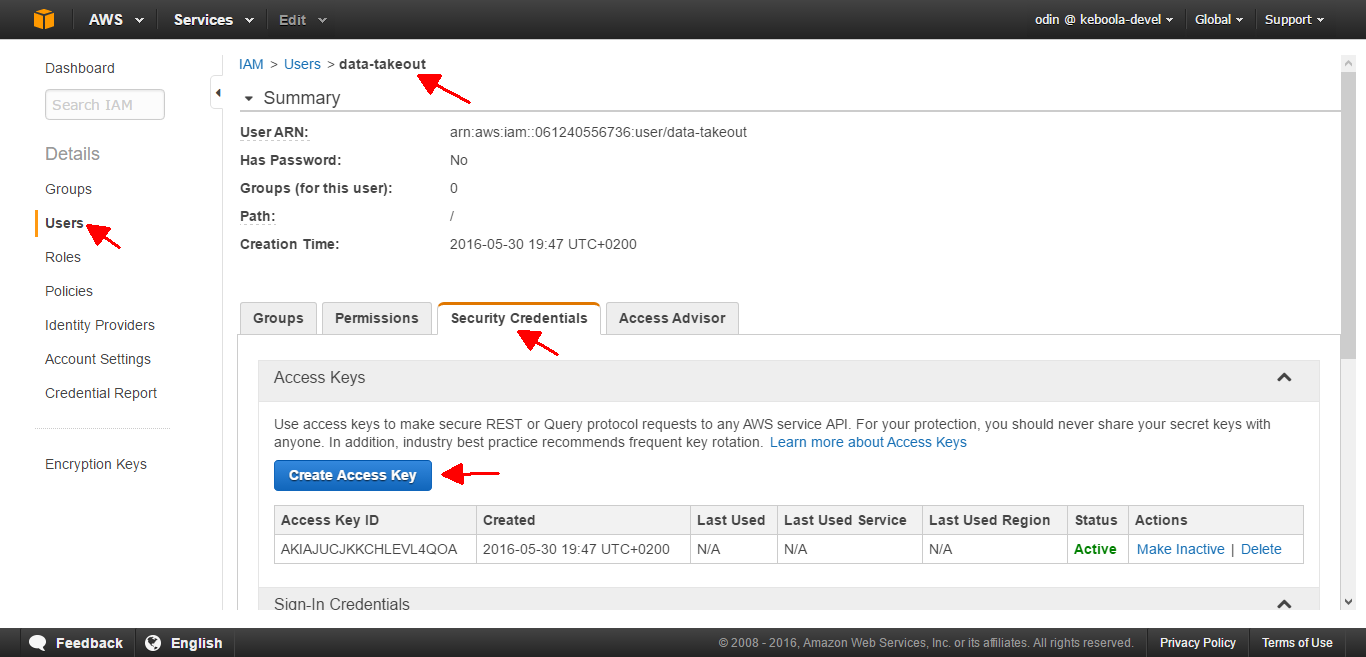Open Policies in the sidebar
The width and height of the screenshot is (1366, 657).
pos(69,291)
